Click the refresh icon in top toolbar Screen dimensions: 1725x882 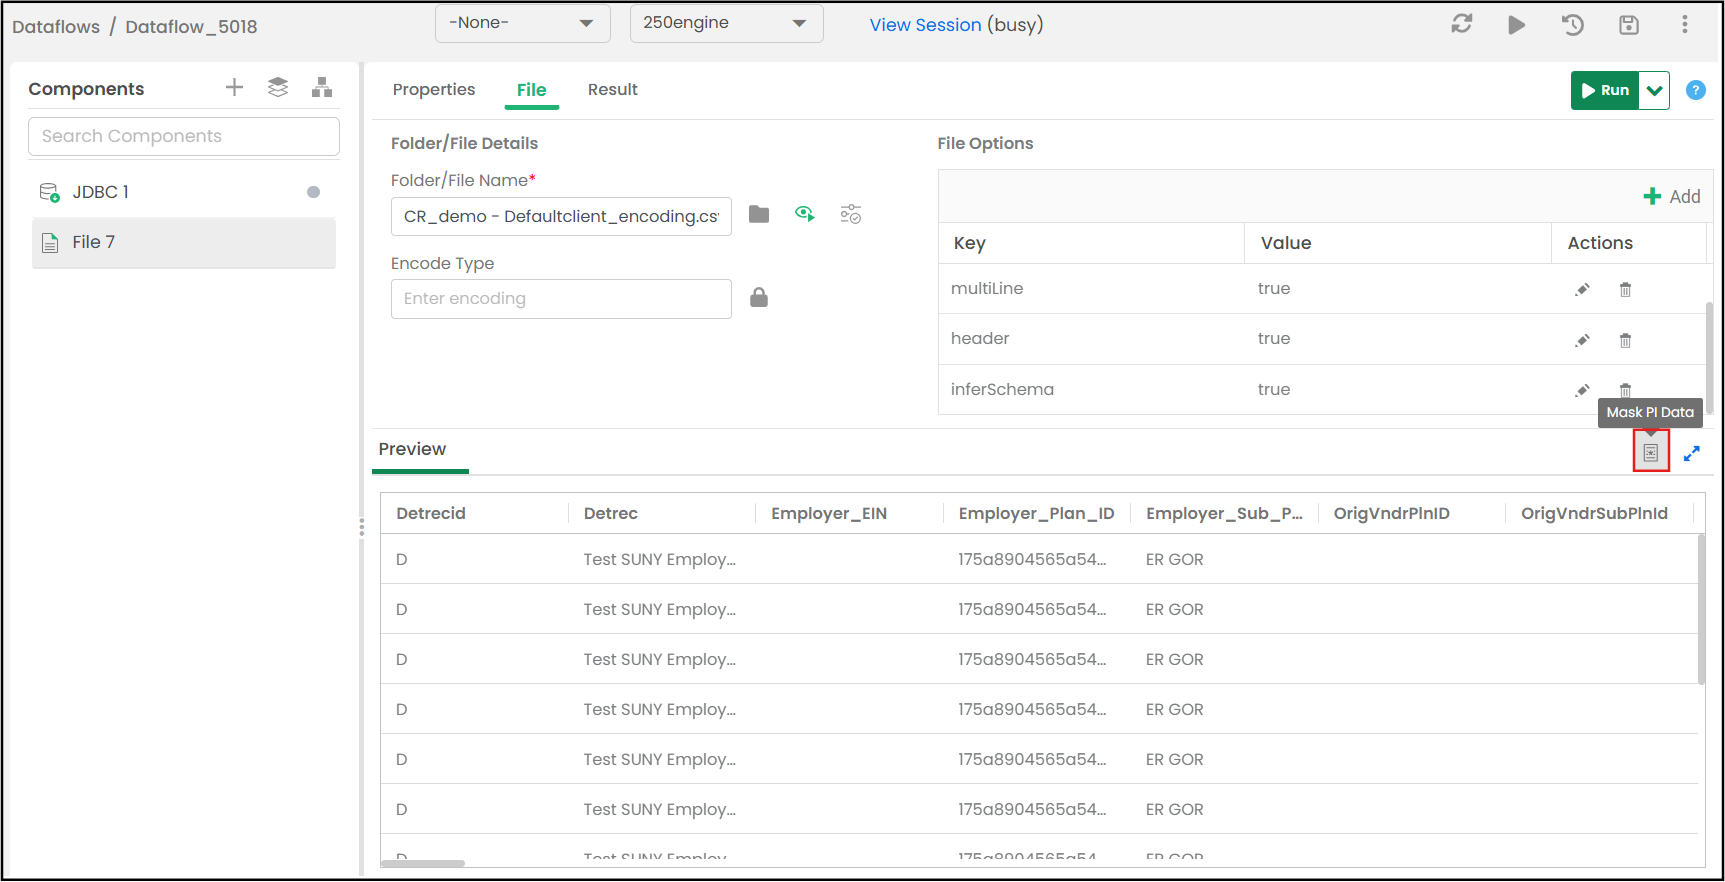point(1461,24)
